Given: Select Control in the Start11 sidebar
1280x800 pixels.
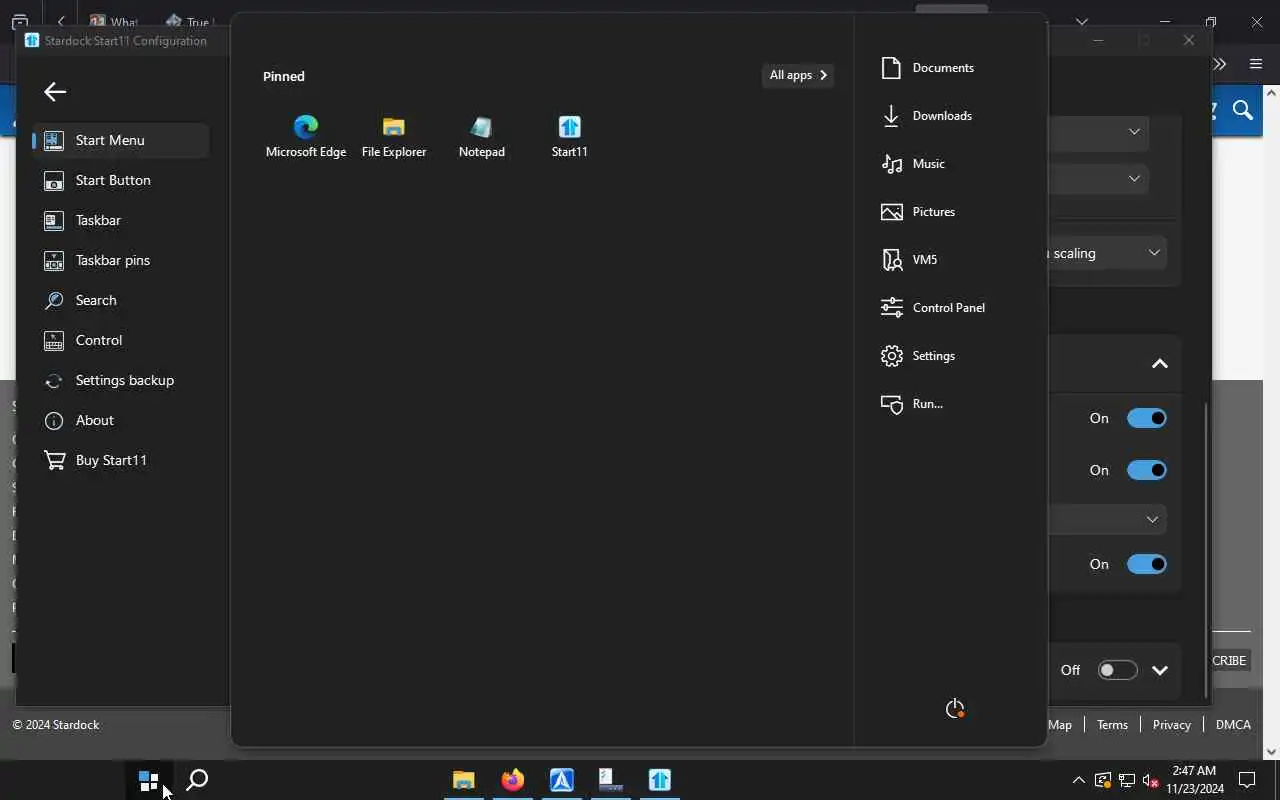Looking at the screenshot, I should (120, 340).
